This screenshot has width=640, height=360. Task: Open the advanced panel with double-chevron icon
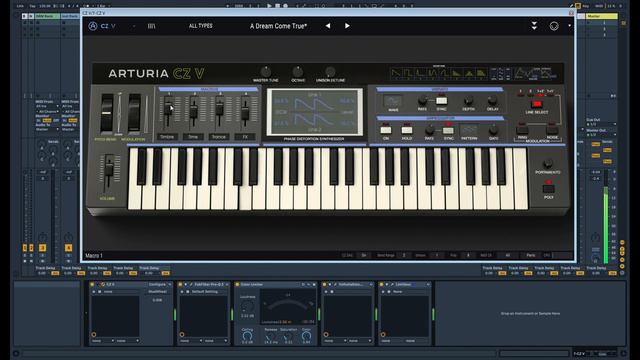tap(534, 26)
